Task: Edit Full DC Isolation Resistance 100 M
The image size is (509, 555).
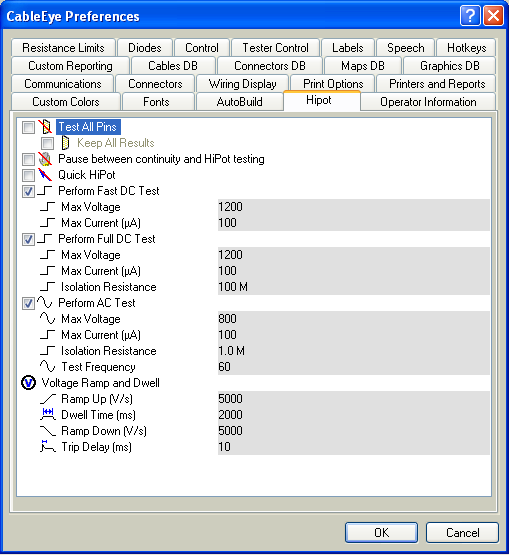Action: [x=354, y=287]
